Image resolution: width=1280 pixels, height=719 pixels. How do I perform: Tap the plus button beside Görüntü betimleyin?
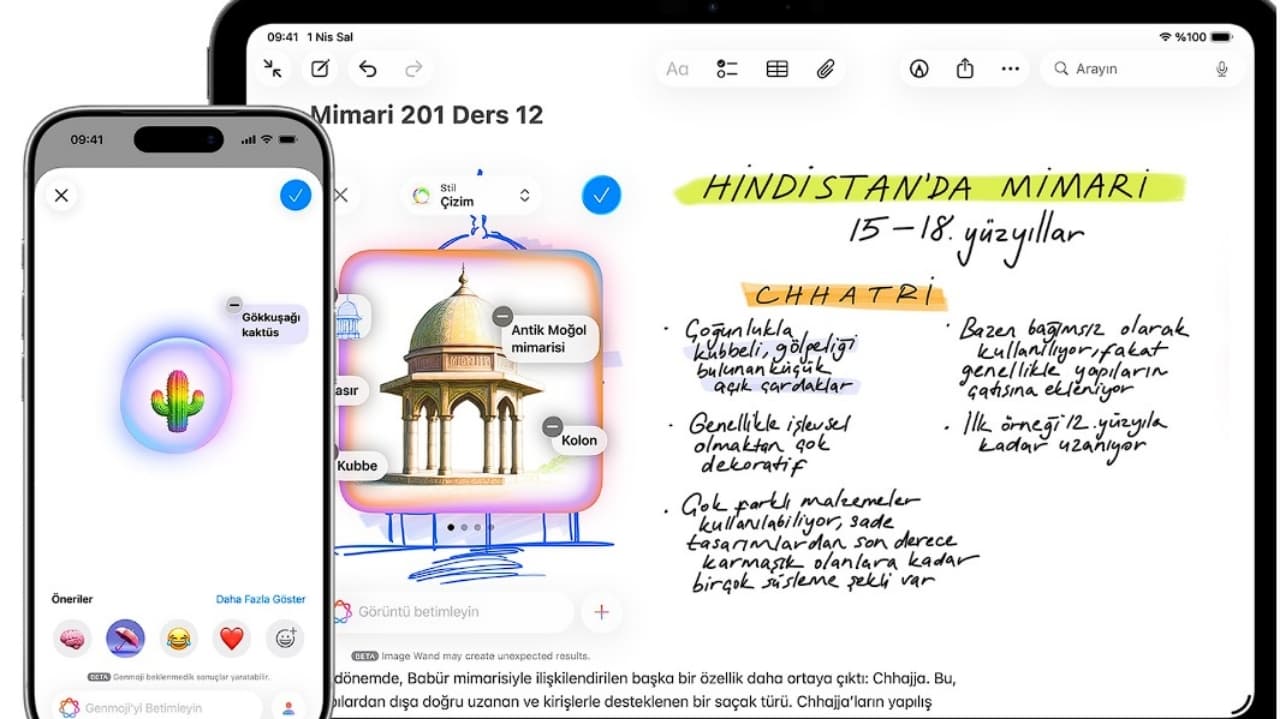tap(601, 612)
